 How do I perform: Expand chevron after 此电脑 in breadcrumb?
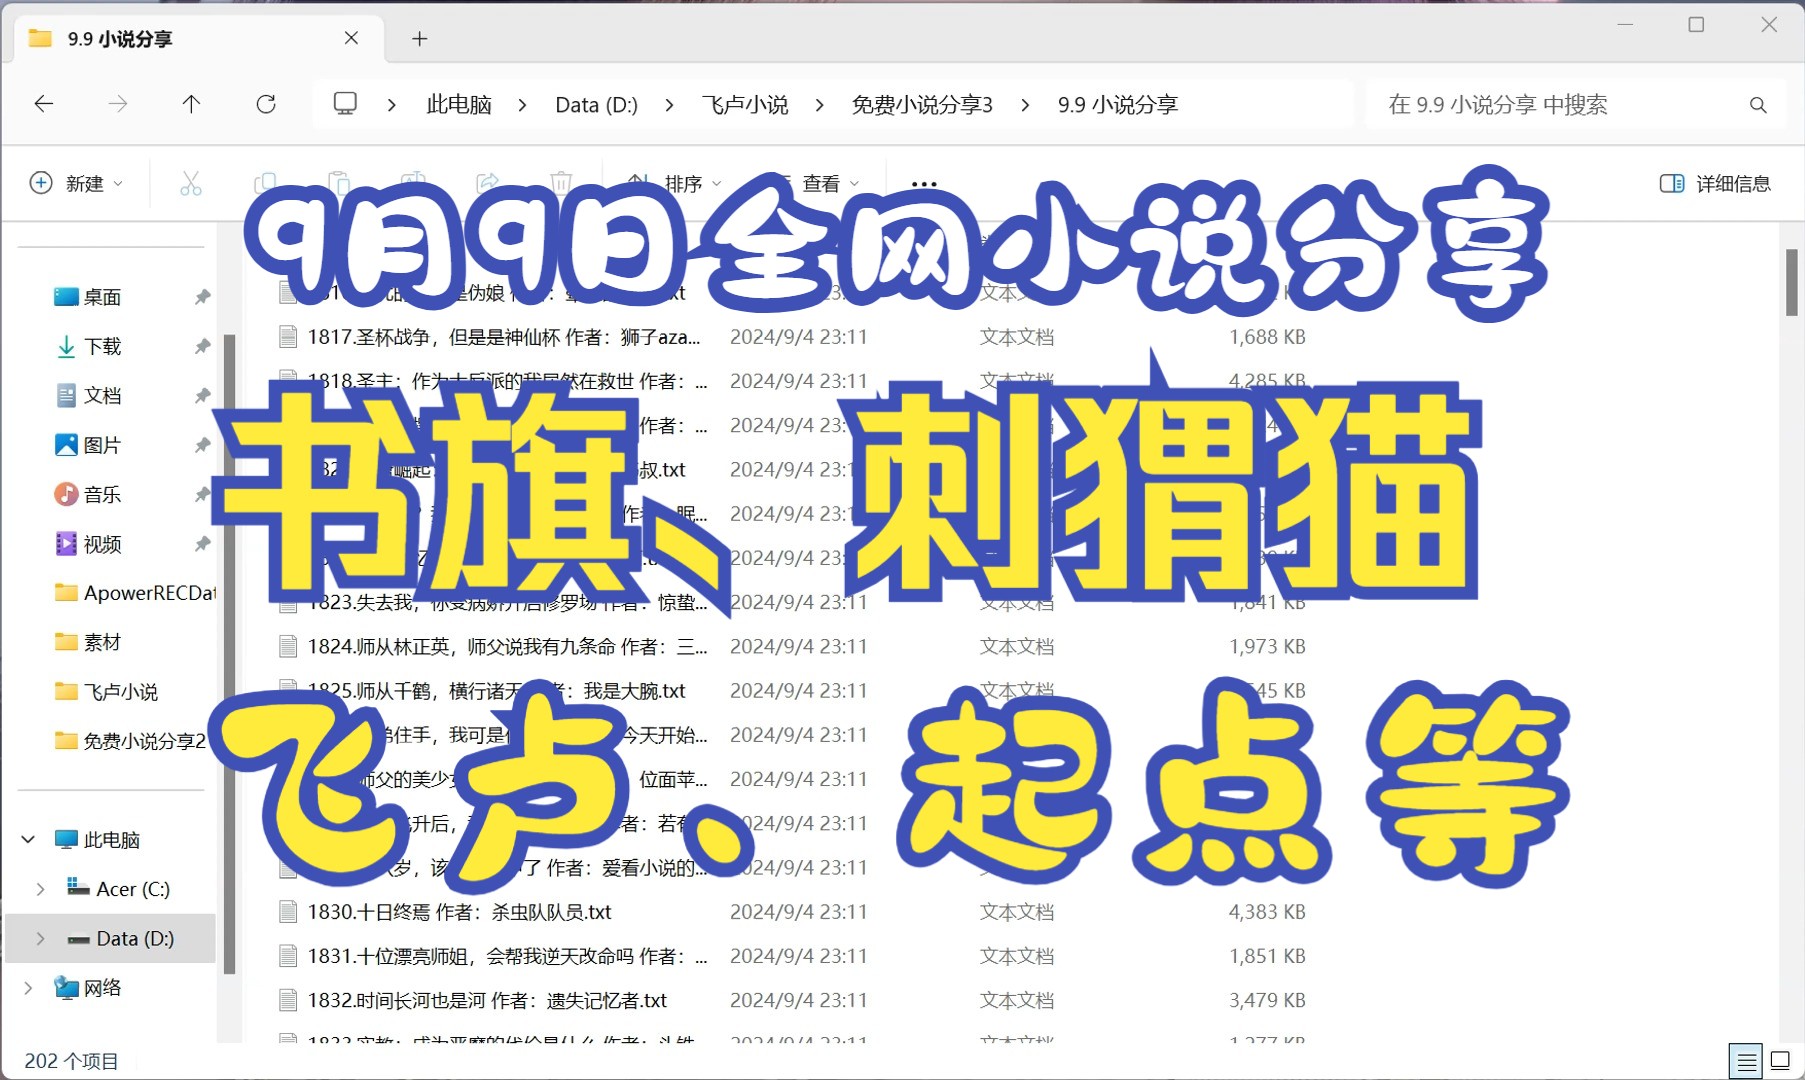[522, 105]
